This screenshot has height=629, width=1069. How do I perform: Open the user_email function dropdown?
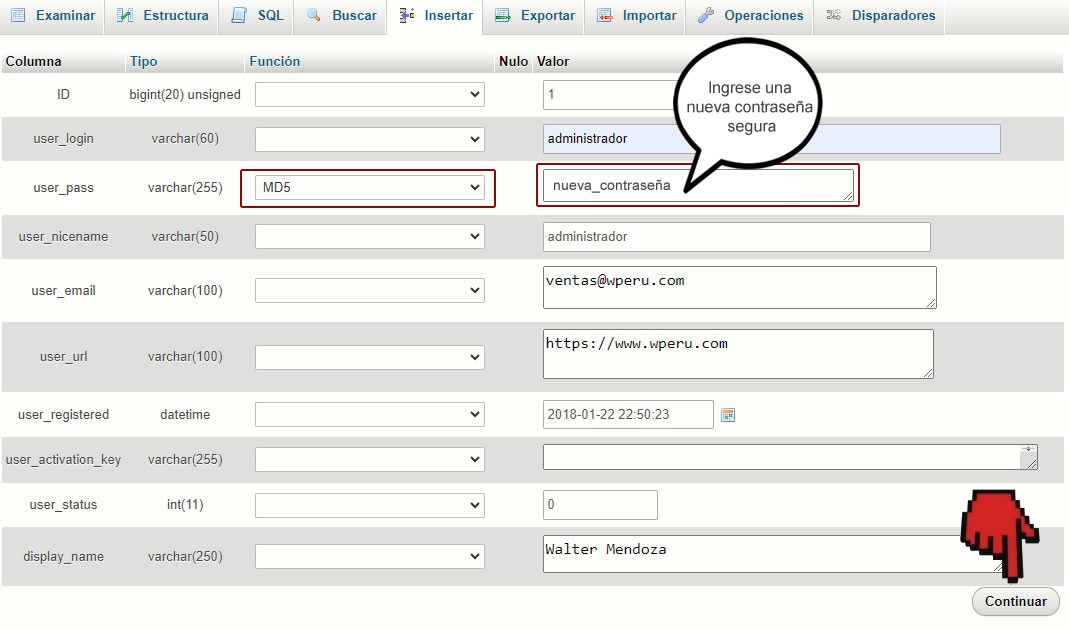369,291
